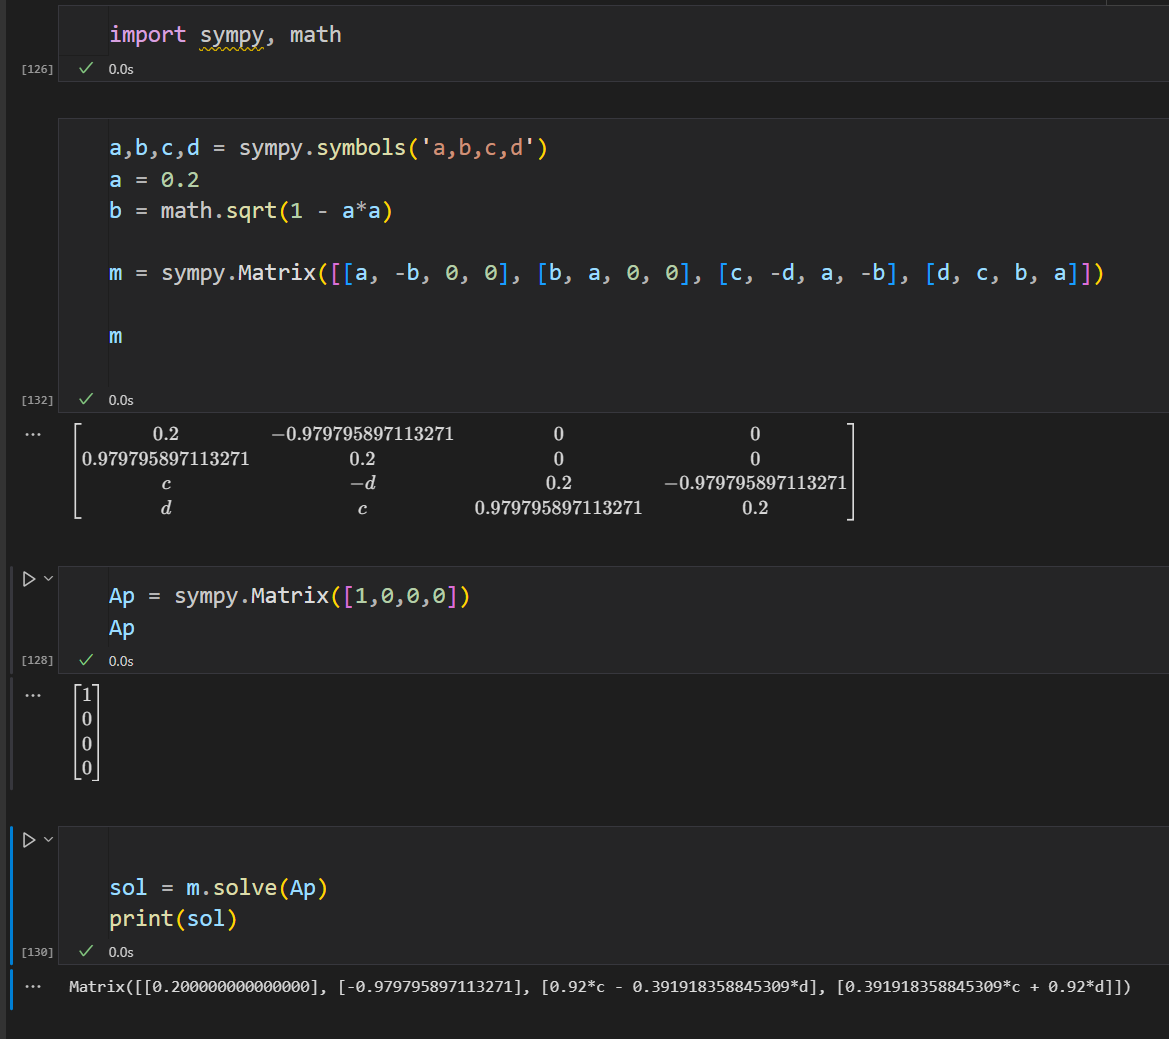Click execution count [128]

point(37,660)
